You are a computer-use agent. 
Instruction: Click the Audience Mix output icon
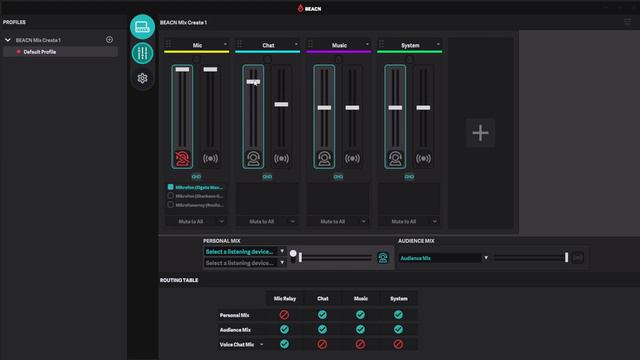tap(577, 258)
